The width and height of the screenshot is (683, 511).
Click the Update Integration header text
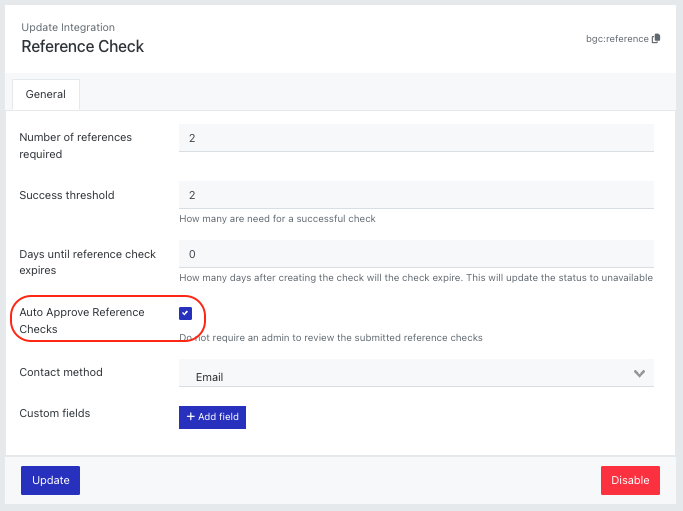click(x=68, y=27)
